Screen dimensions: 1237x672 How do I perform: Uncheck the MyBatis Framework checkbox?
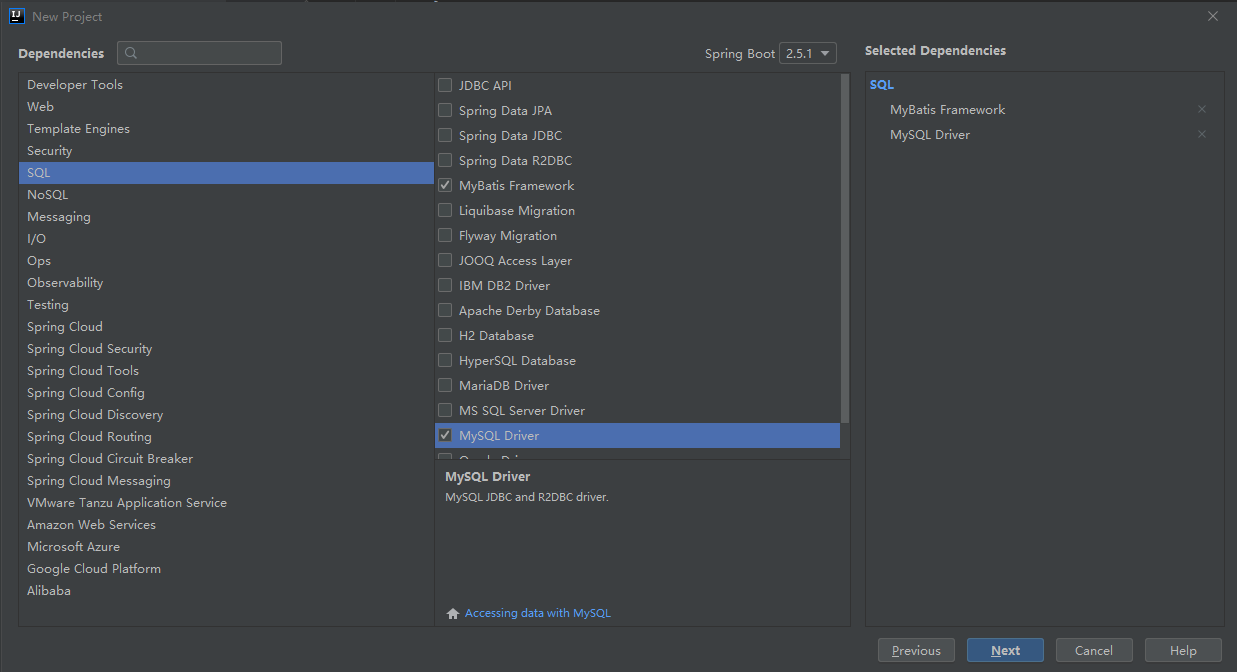[445, 186]
